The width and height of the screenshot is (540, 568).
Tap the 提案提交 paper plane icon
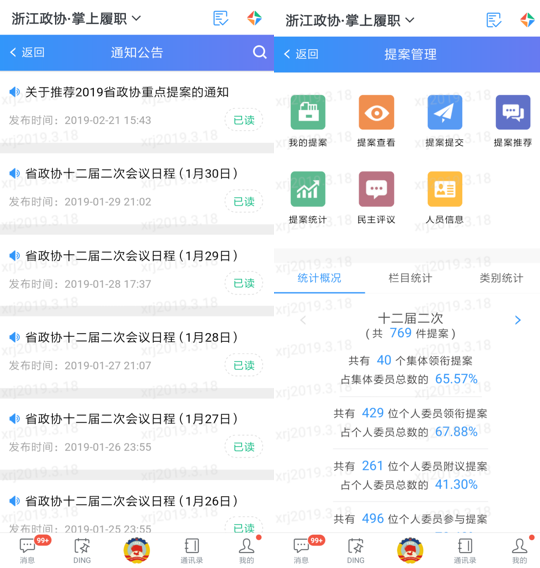coord(445,112)
